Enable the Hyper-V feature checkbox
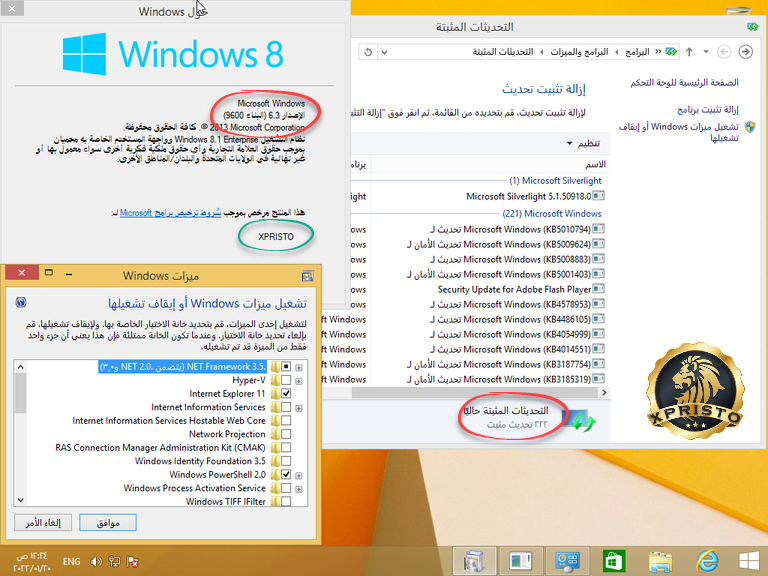Image resolution: width=768 pixels, height=576 pixels. click(x=286, y=380)
